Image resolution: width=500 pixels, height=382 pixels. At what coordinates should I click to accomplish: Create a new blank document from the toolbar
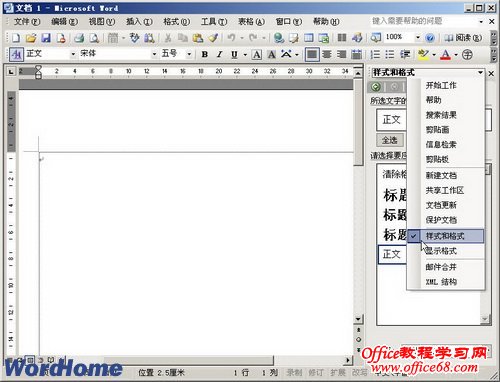[16, 38]
